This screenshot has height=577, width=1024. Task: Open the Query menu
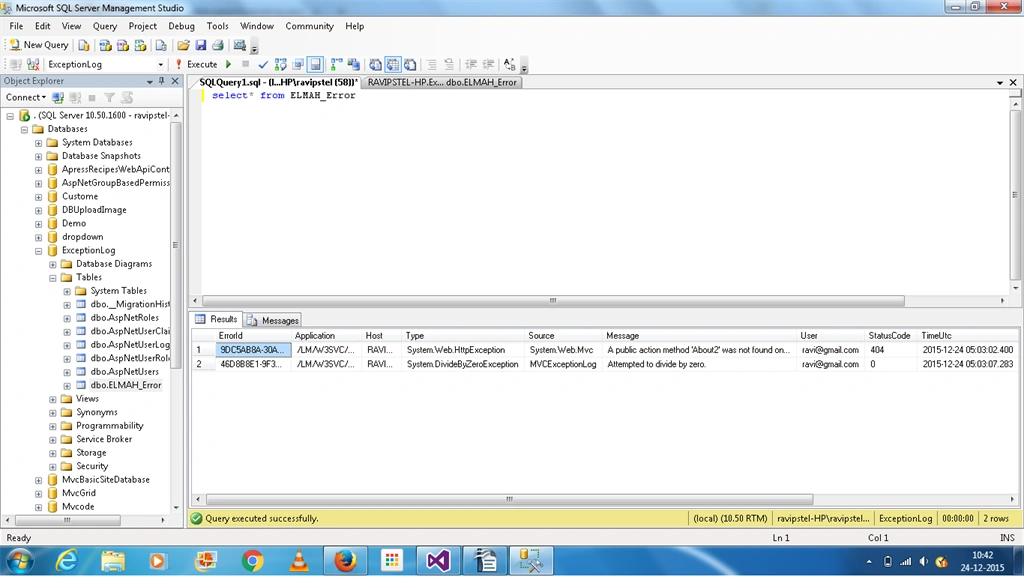(x=104, y=26)
